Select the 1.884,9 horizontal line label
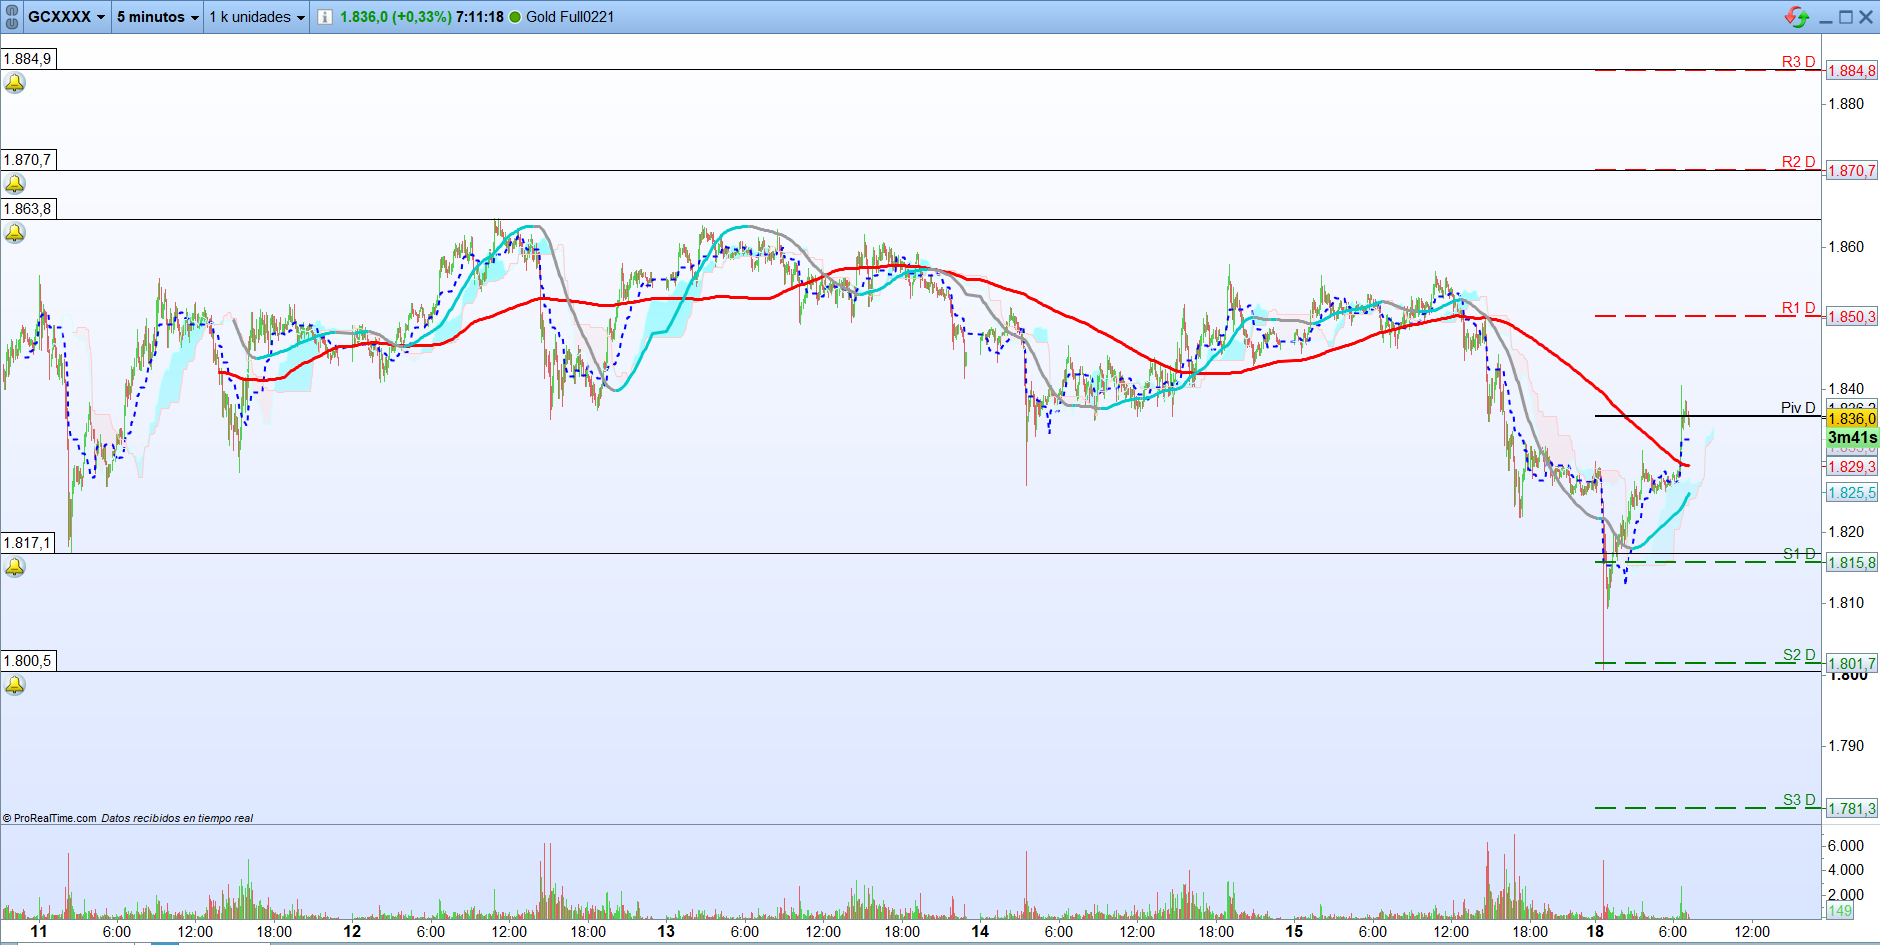 pos(28,59)
